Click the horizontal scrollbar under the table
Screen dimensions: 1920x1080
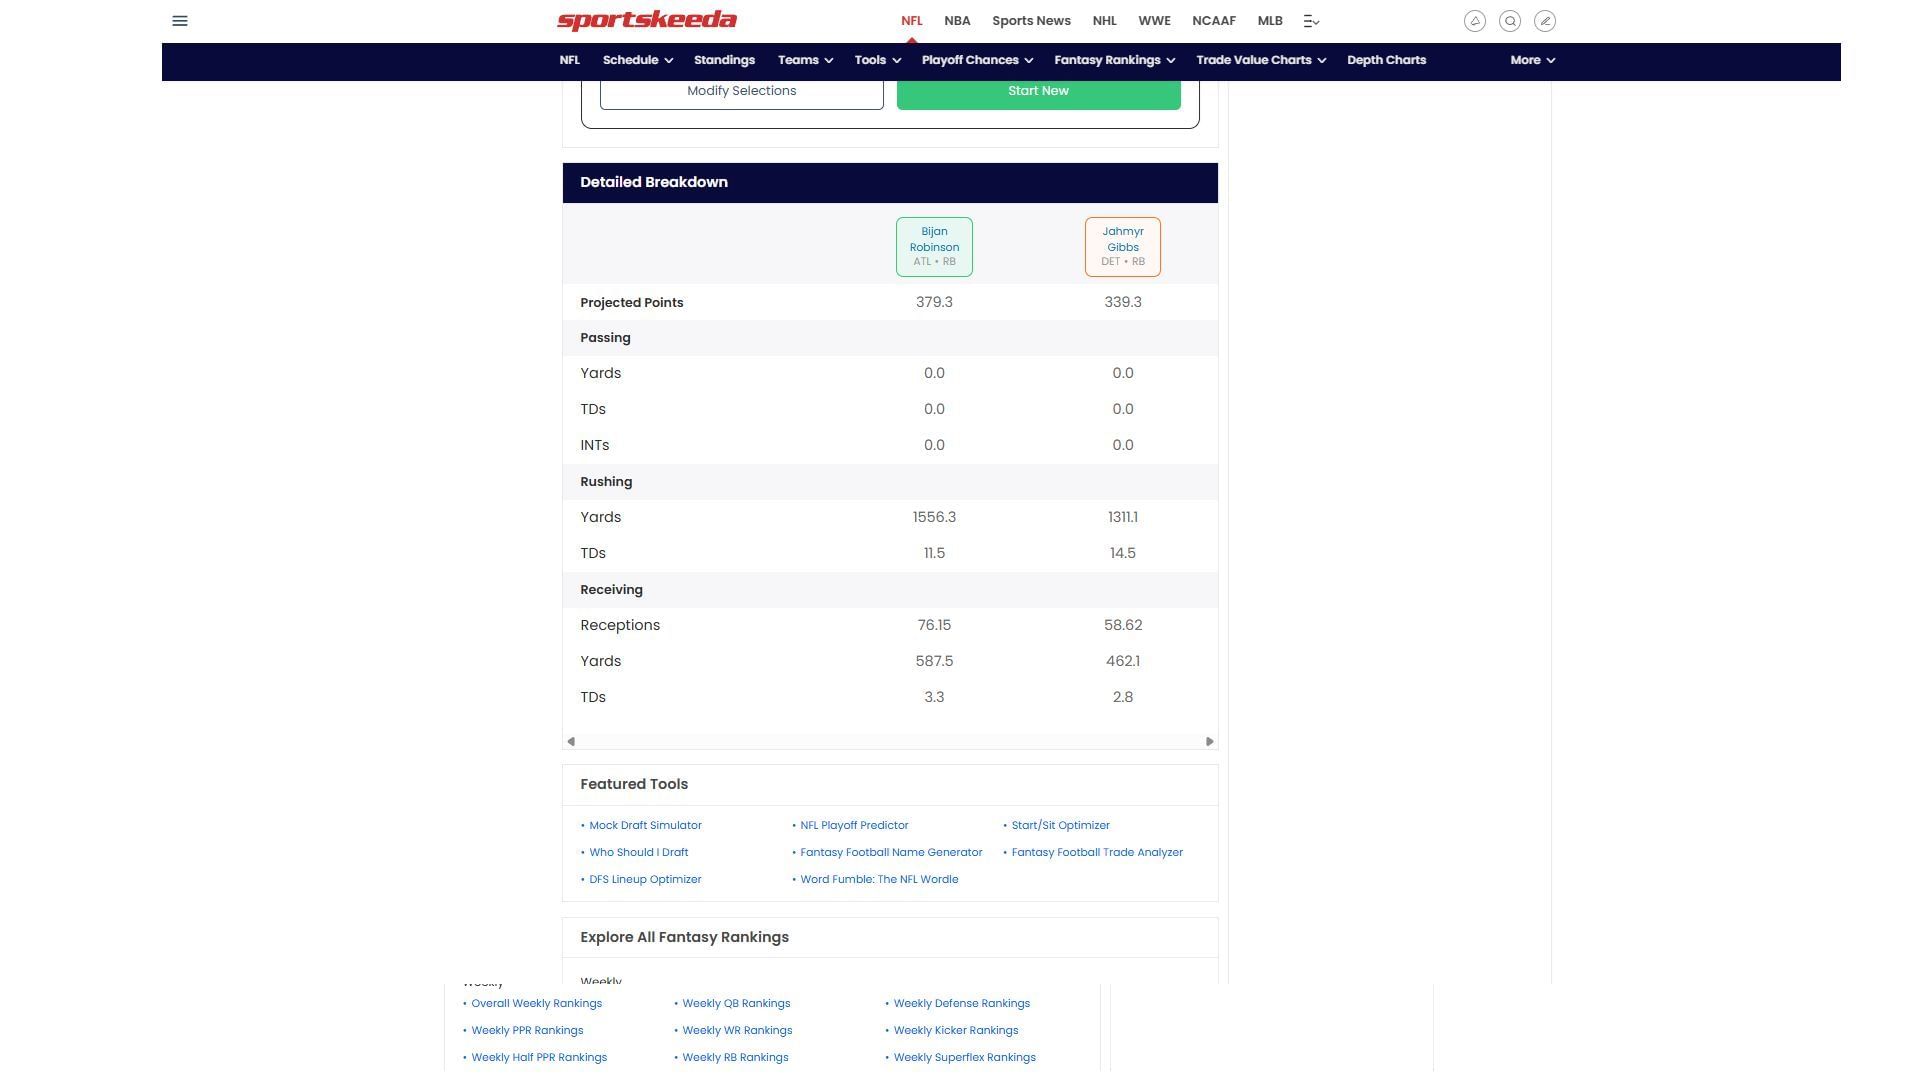tap(890, 742)
